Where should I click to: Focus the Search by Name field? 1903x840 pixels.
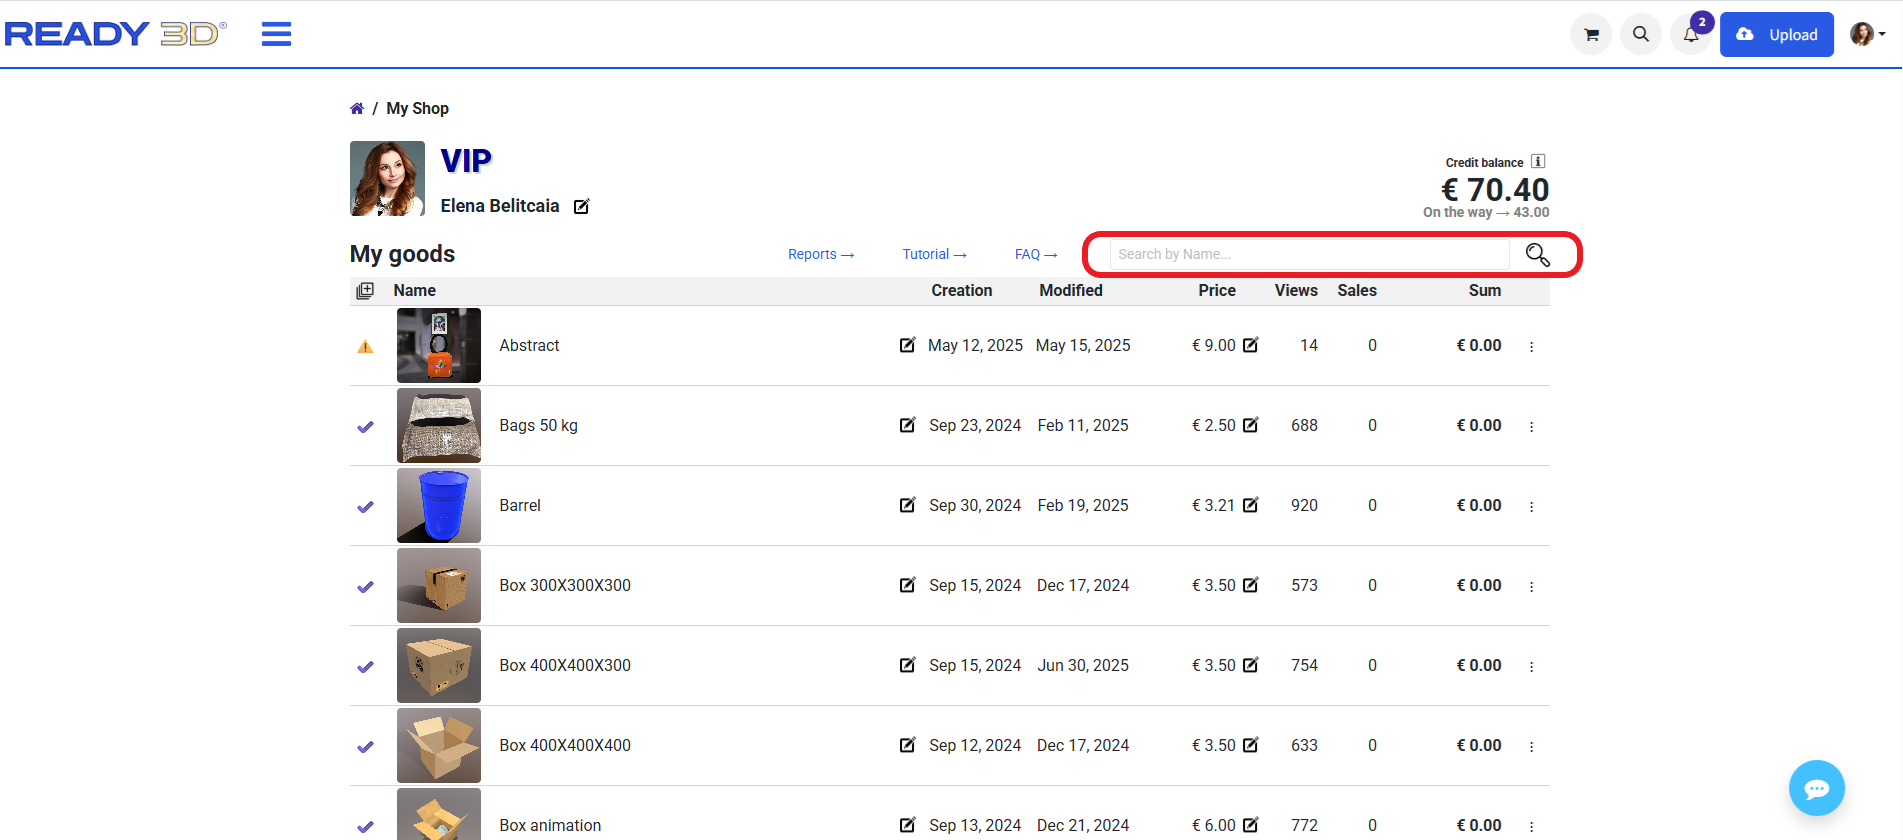(1309, 254)
